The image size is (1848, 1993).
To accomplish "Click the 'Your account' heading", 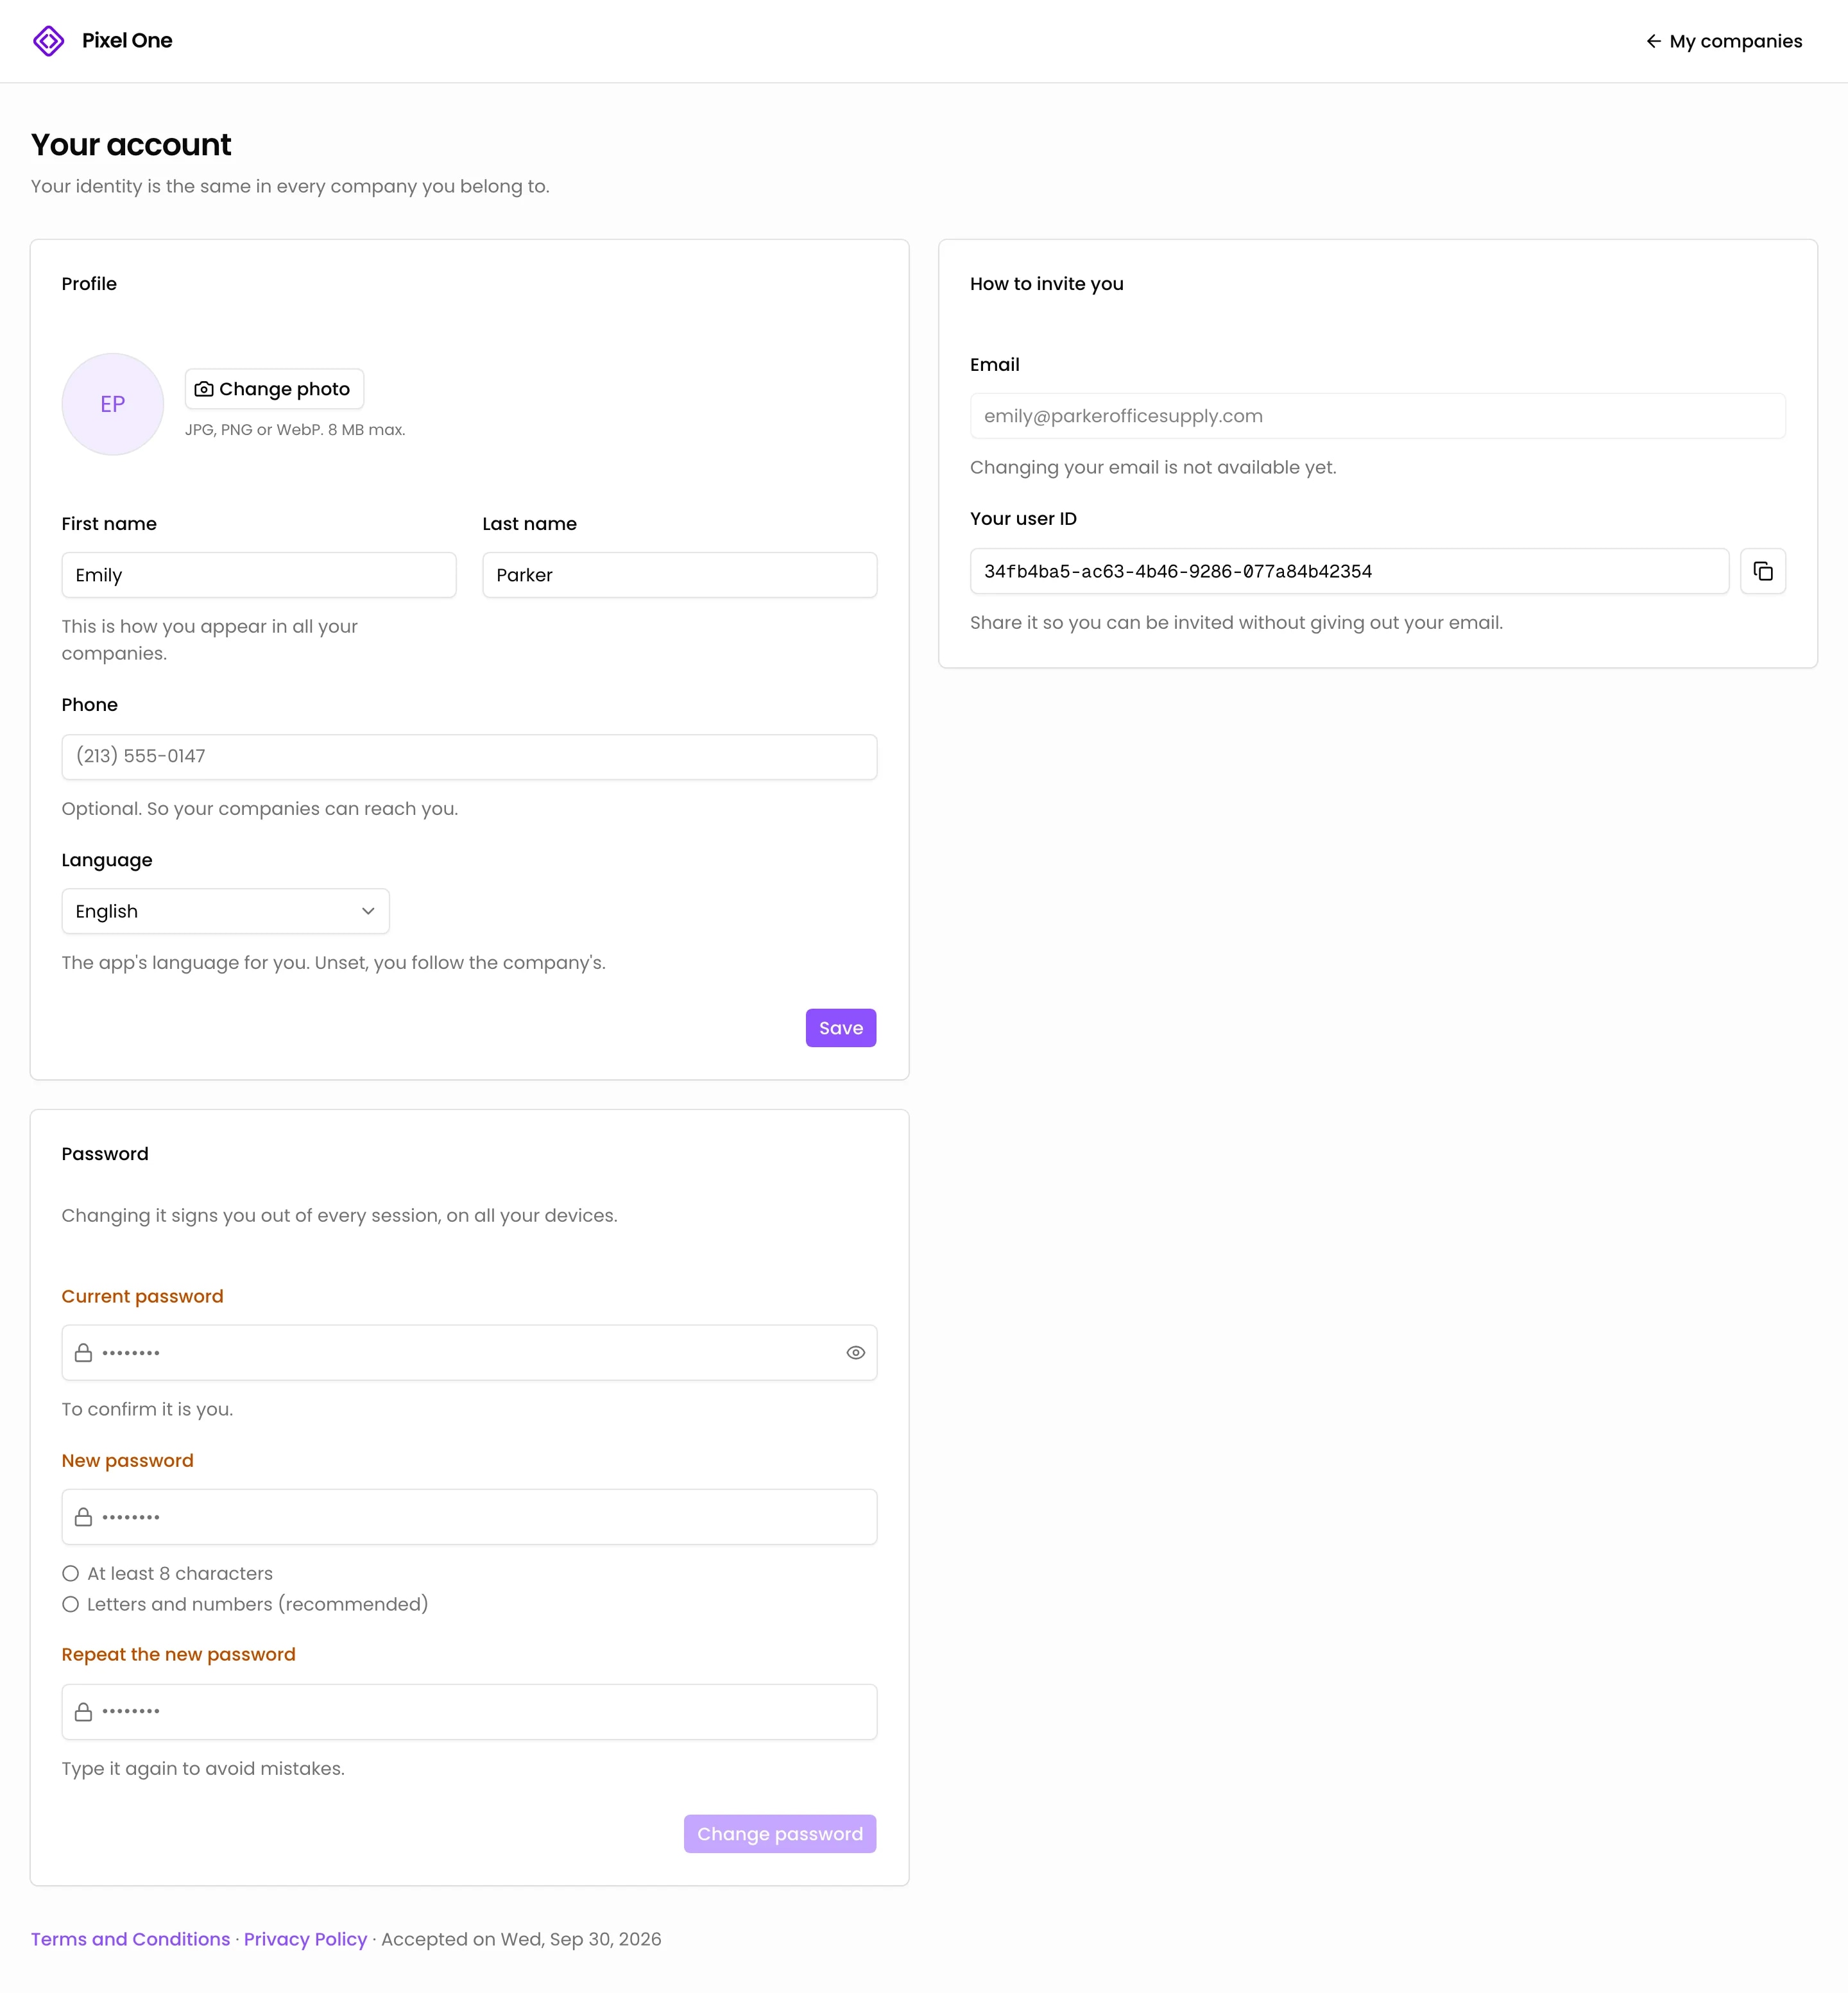I will click(x=131, y=145).
